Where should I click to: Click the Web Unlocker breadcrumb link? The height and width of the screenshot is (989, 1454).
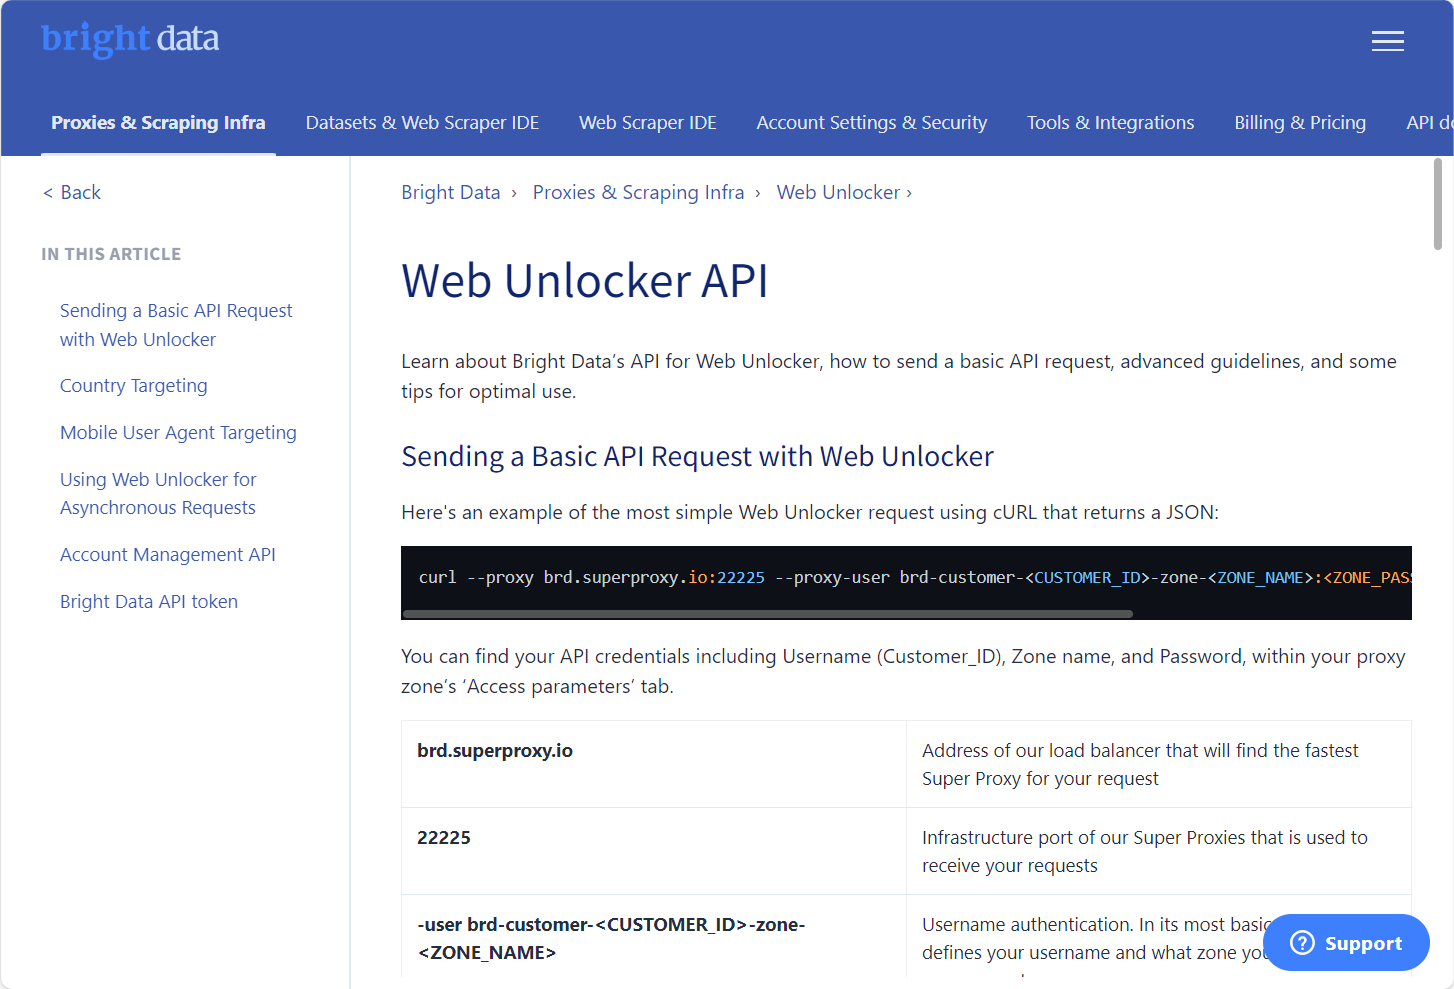click(x=838, y=192)
